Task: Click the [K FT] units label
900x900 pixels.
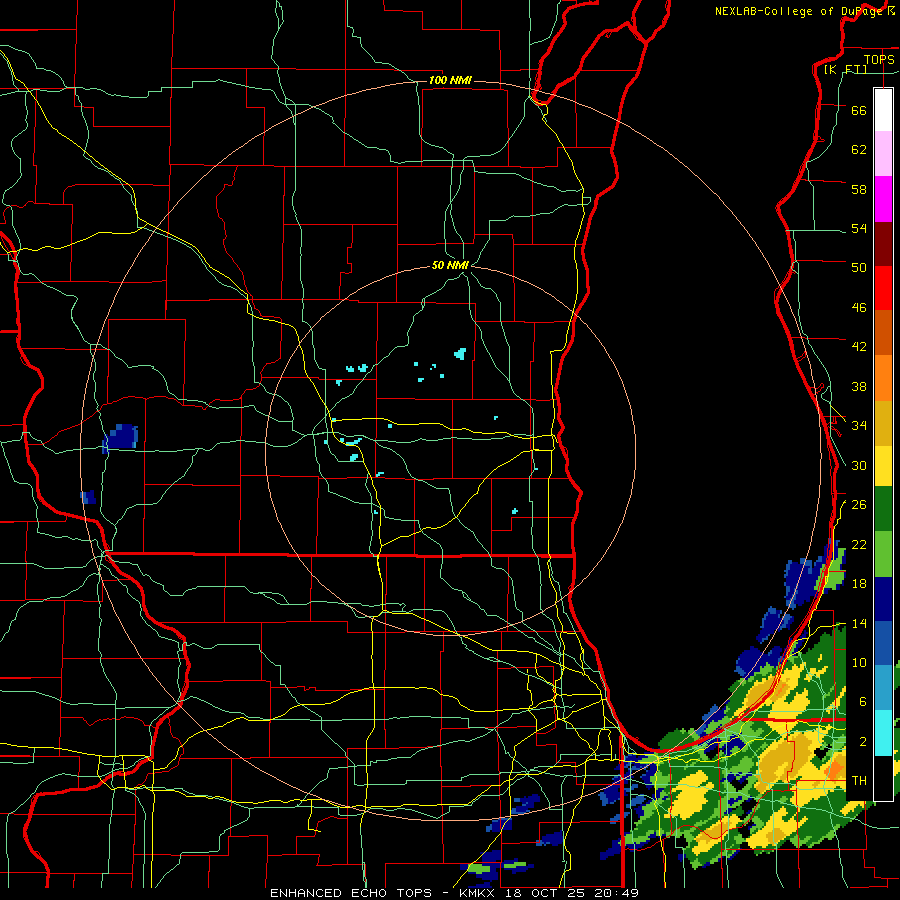Action: [845, 69]
